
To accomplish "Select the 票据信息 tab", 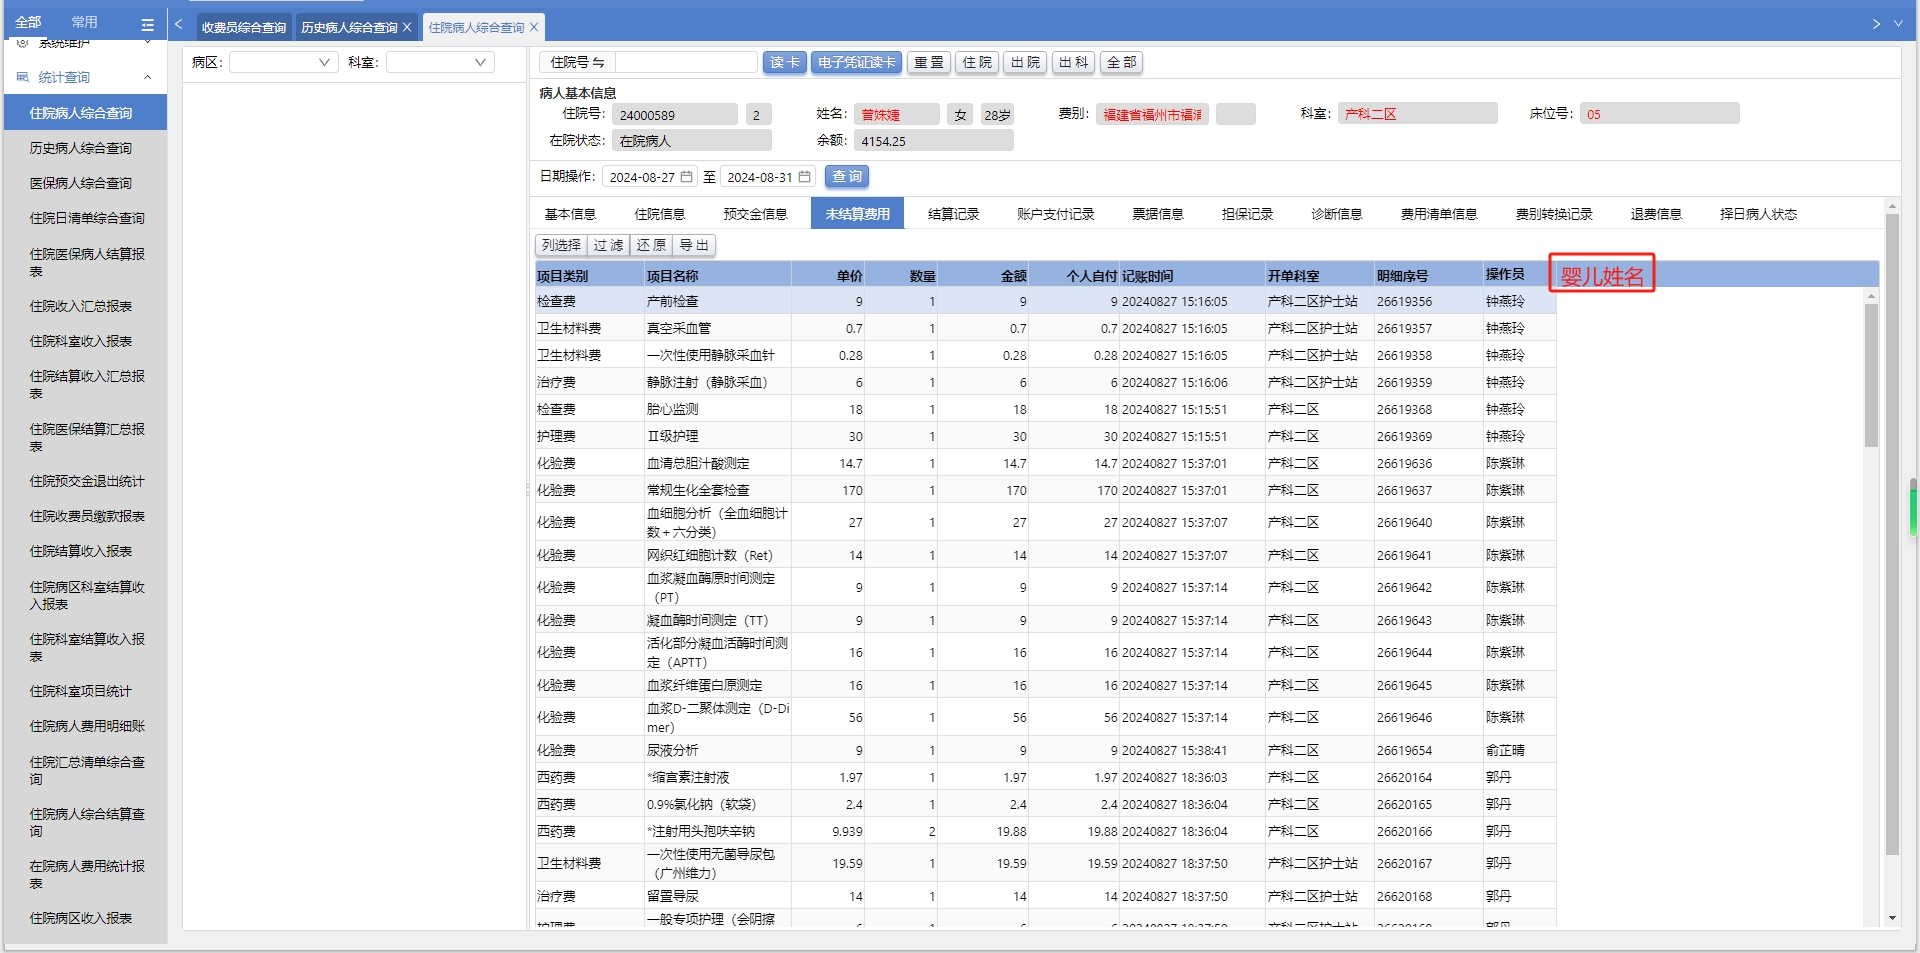I will coord(1158,214).
